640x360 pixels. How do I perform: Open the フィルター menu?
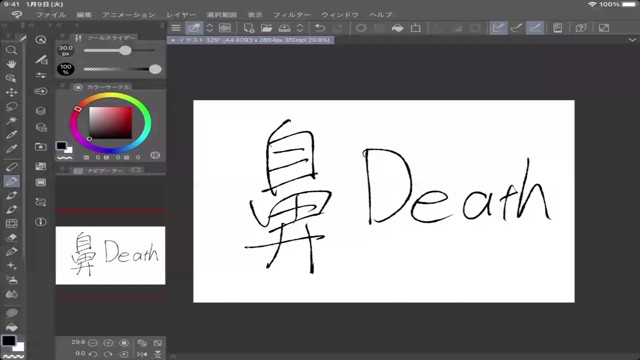tap(292, 15)
